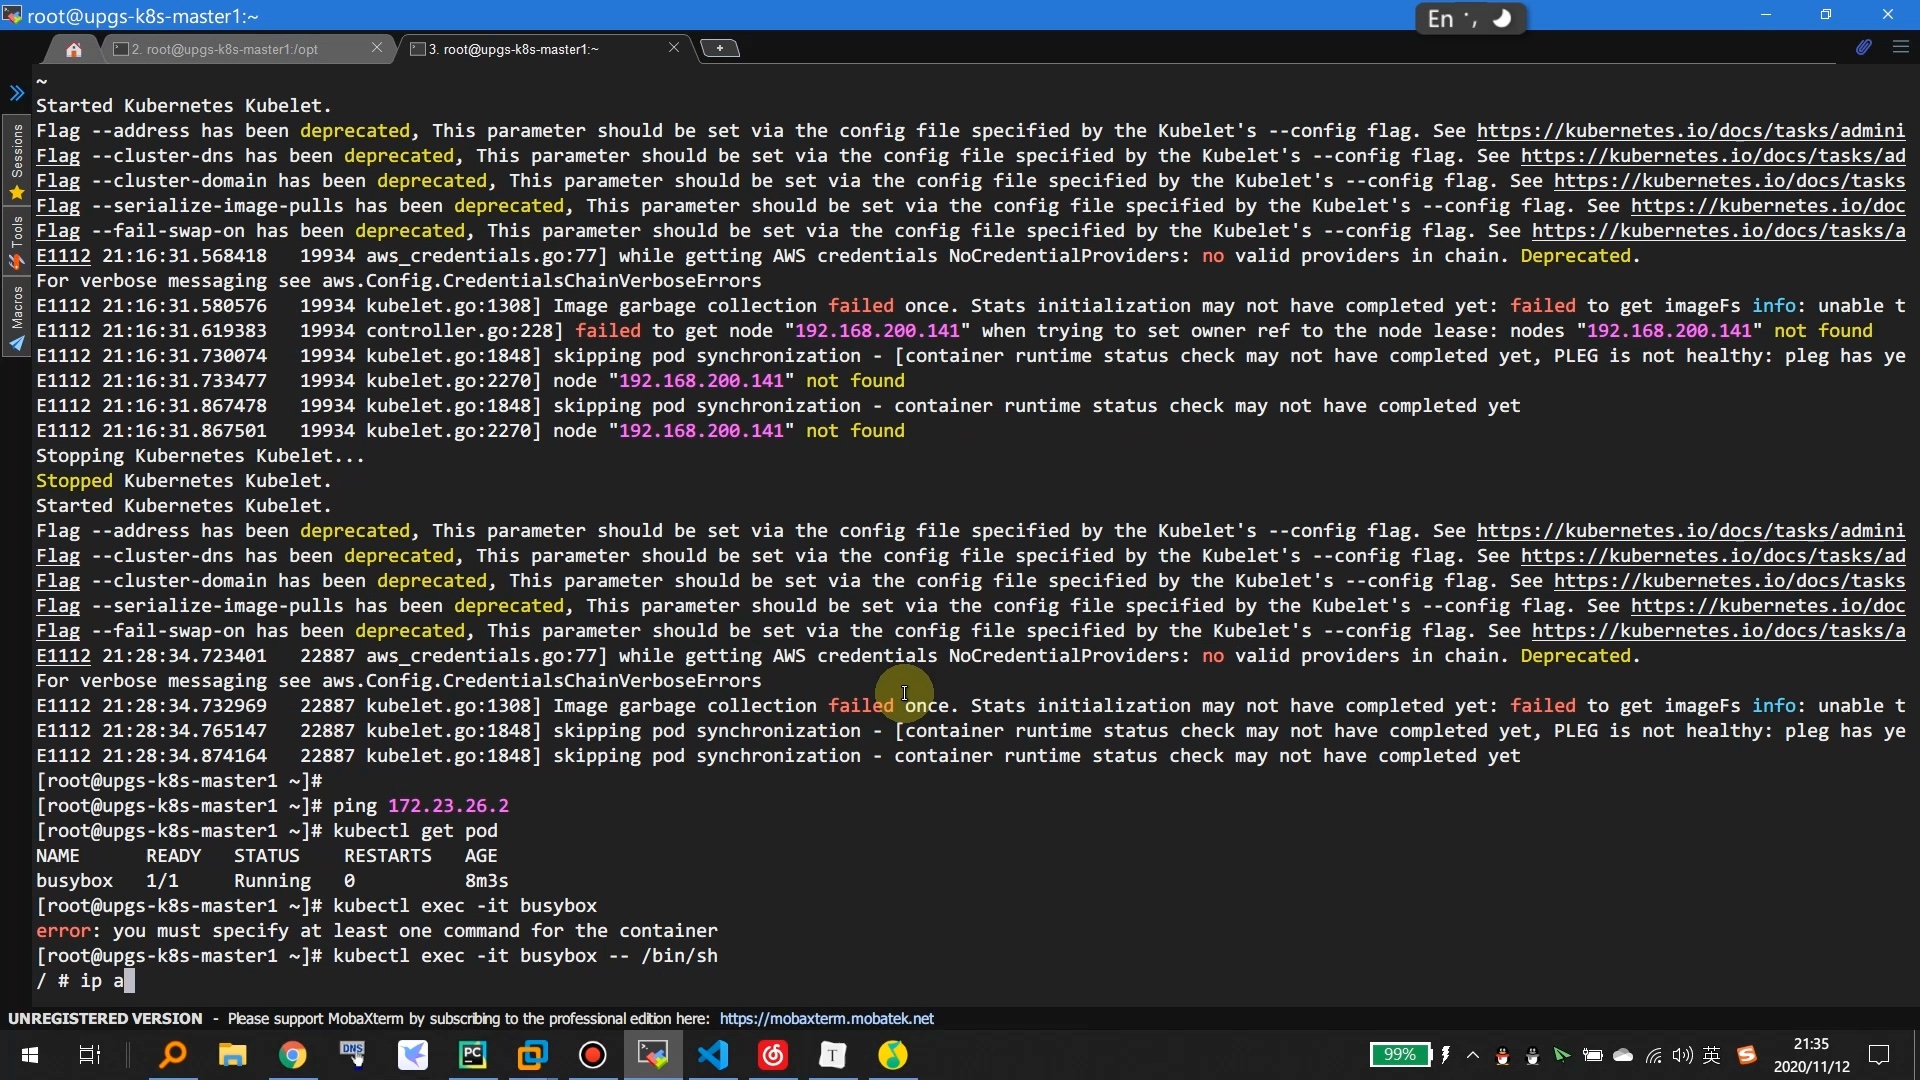Open the Sogou input tray icon
1920x1080 pixels.
point(1747,1055)
